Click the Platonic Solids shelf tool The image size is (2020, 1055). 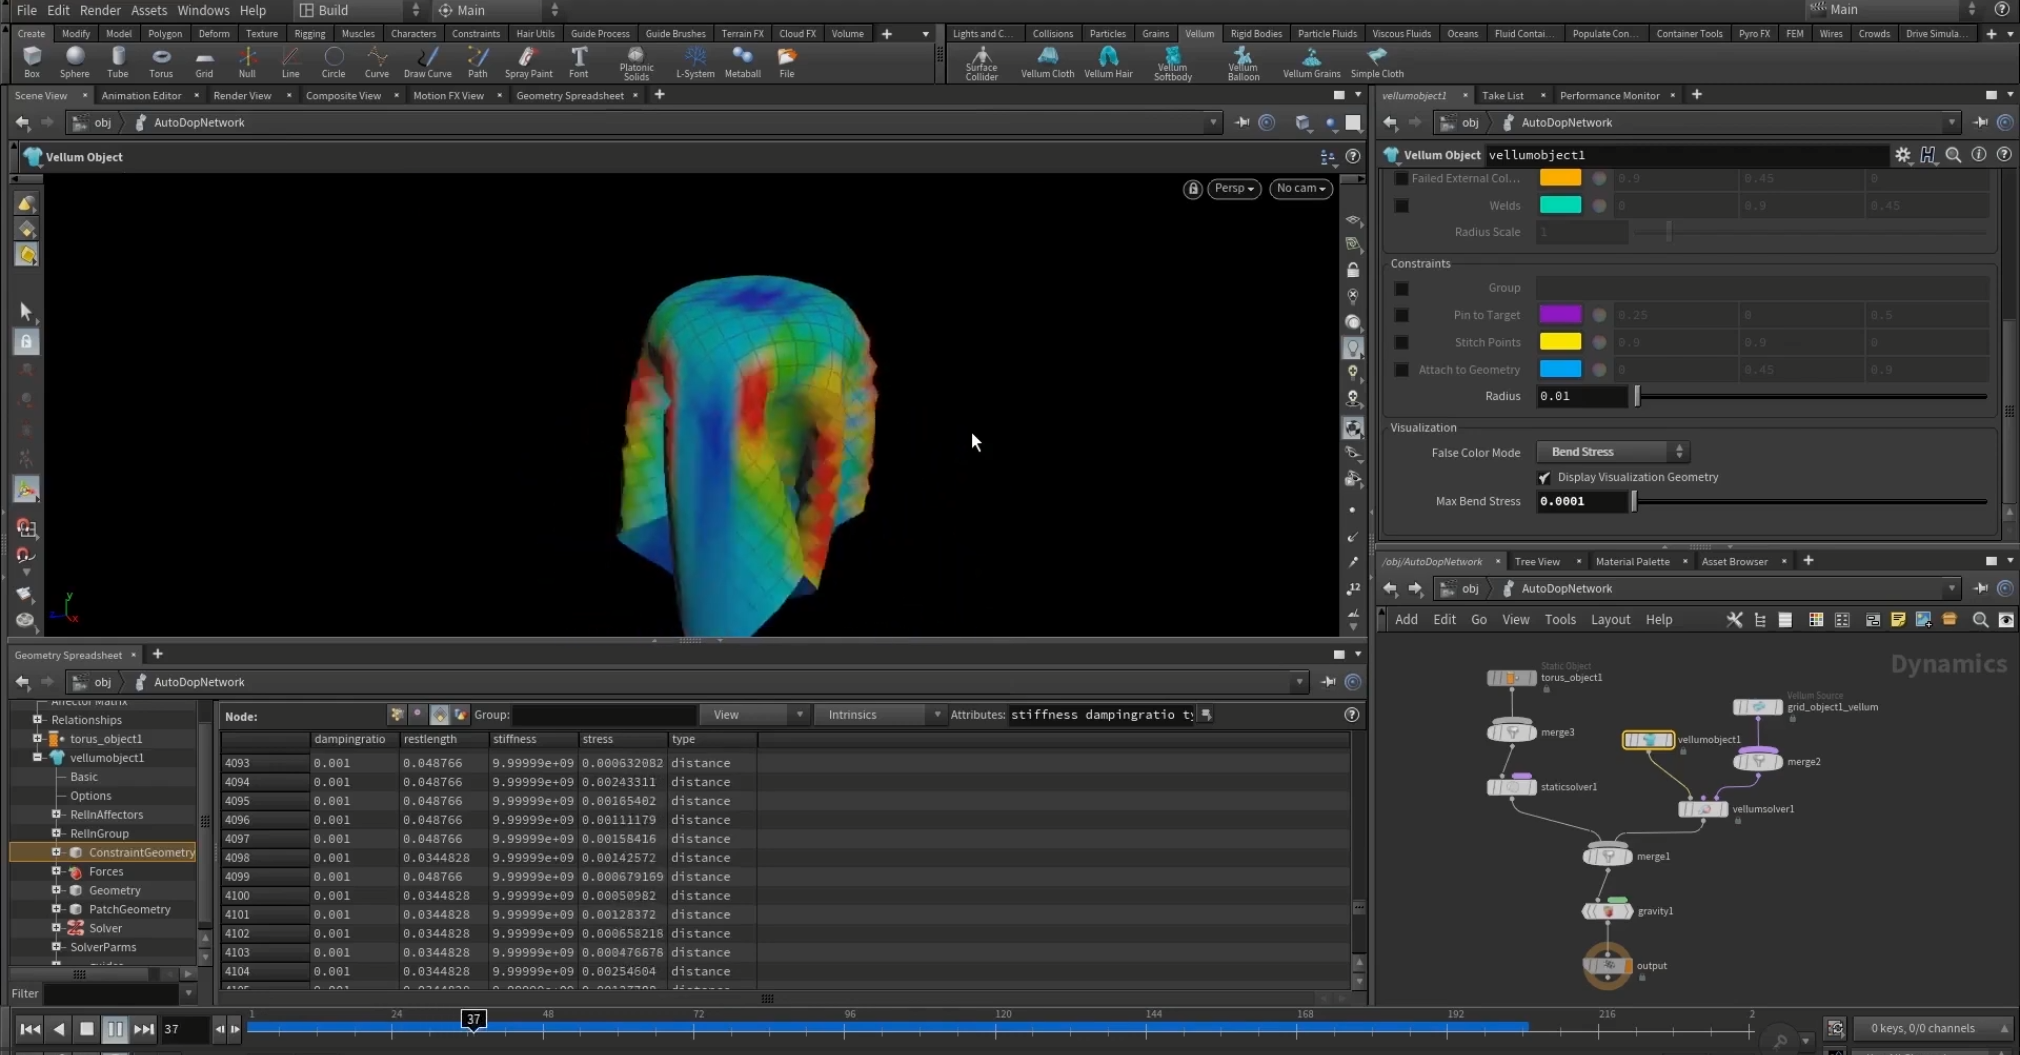pyautogui.click(x=636, y=62)
